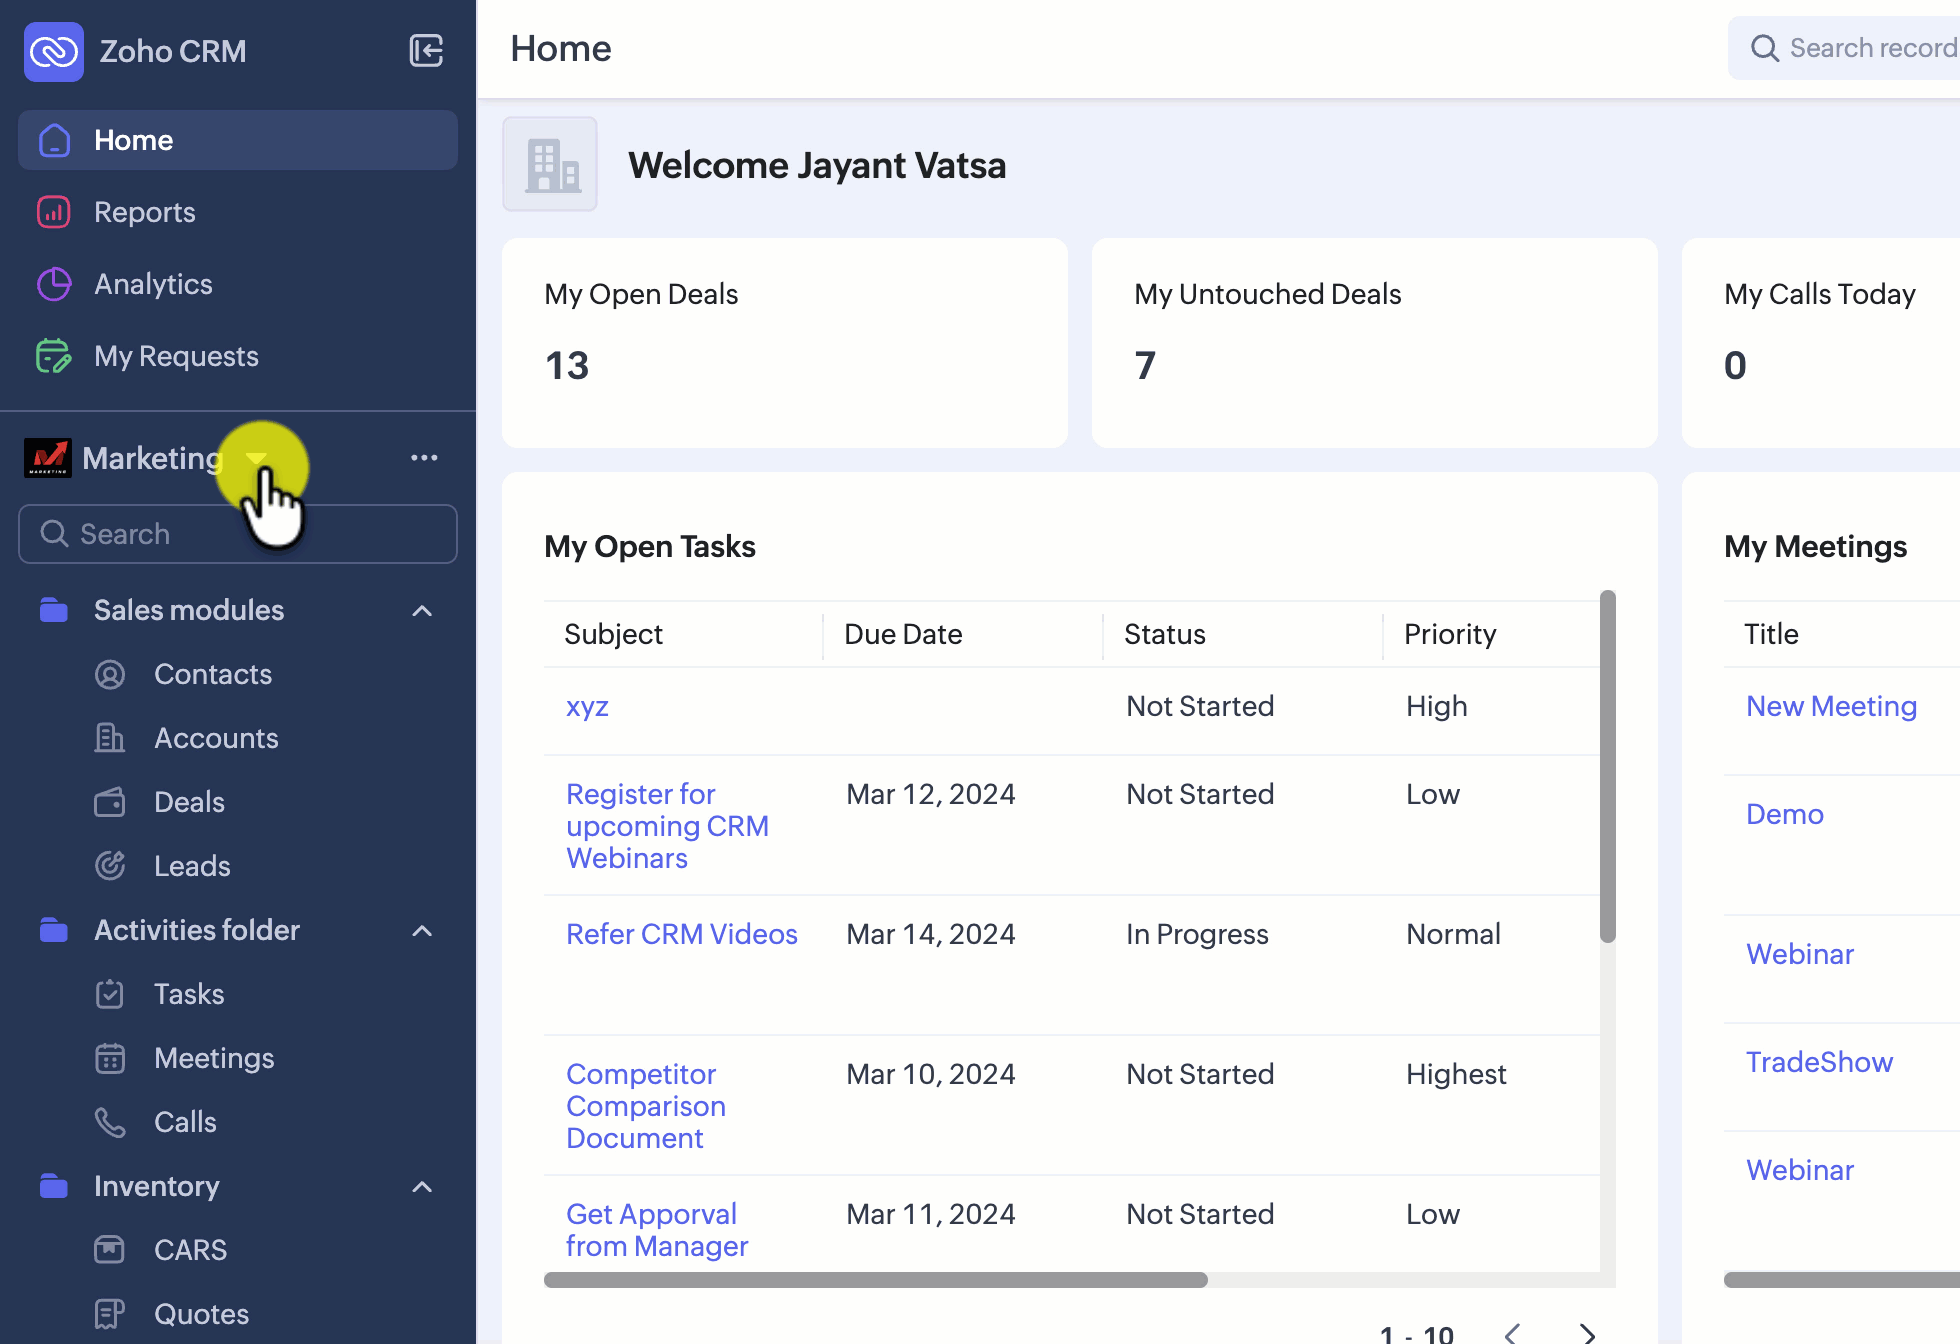Go to My Requests
The width and height of the screenshot is (1960, 1344).
(x=176, y=356)
